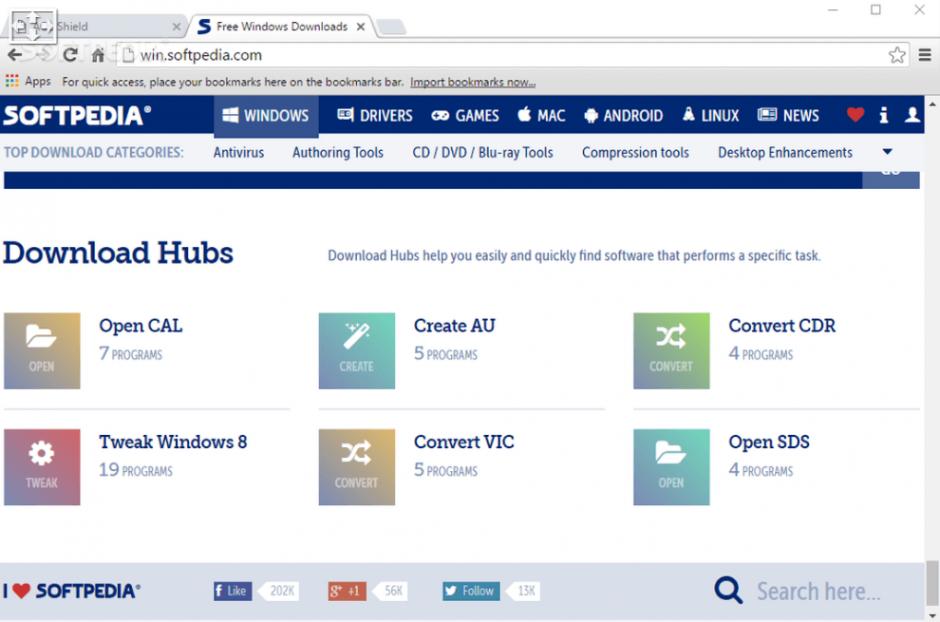Click the Twitter Follow button
This screenshot has height=622, width=940.
pyautogui.click(x=471, y=591)
